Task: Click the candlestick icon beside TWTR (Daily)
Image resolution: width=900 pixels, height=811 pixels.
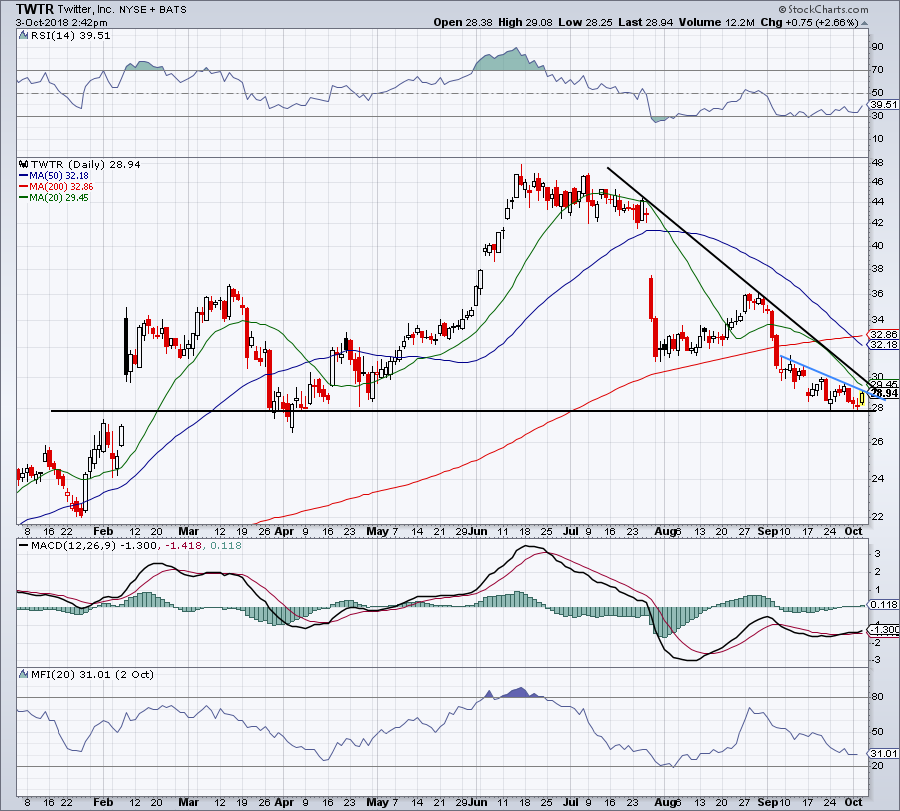Action: pyautogui.click(x=23, y=164)
